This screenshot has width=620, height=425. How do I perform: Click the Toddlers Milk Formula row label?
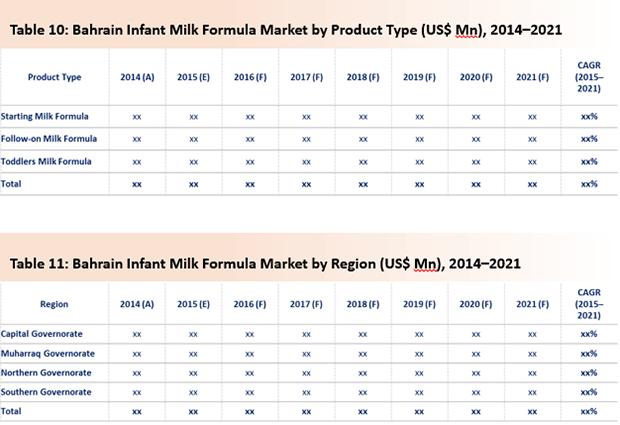point(46,161)
